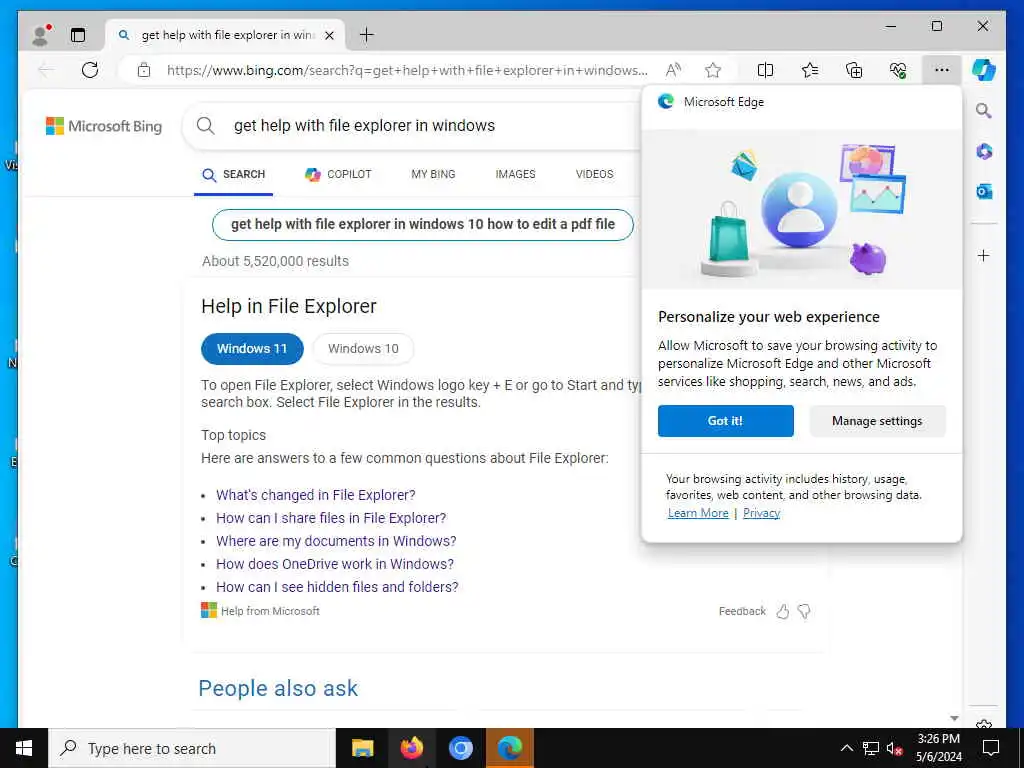The height and width of the screenshot is (768, 1024).
Task: Open Learn More link in popup
Action: (697, 513)
